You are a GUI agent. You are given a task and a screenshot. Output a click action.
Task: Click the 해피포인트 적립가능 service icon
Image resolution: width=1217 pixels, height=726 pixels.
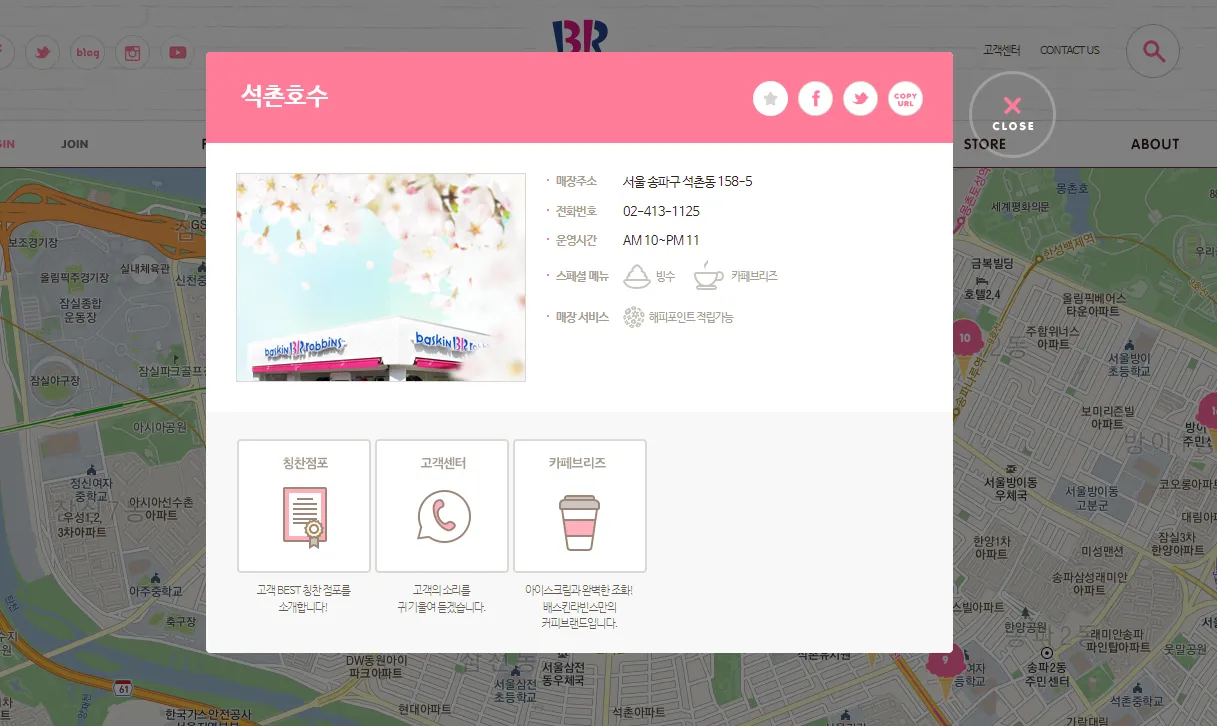pos(633,317)
